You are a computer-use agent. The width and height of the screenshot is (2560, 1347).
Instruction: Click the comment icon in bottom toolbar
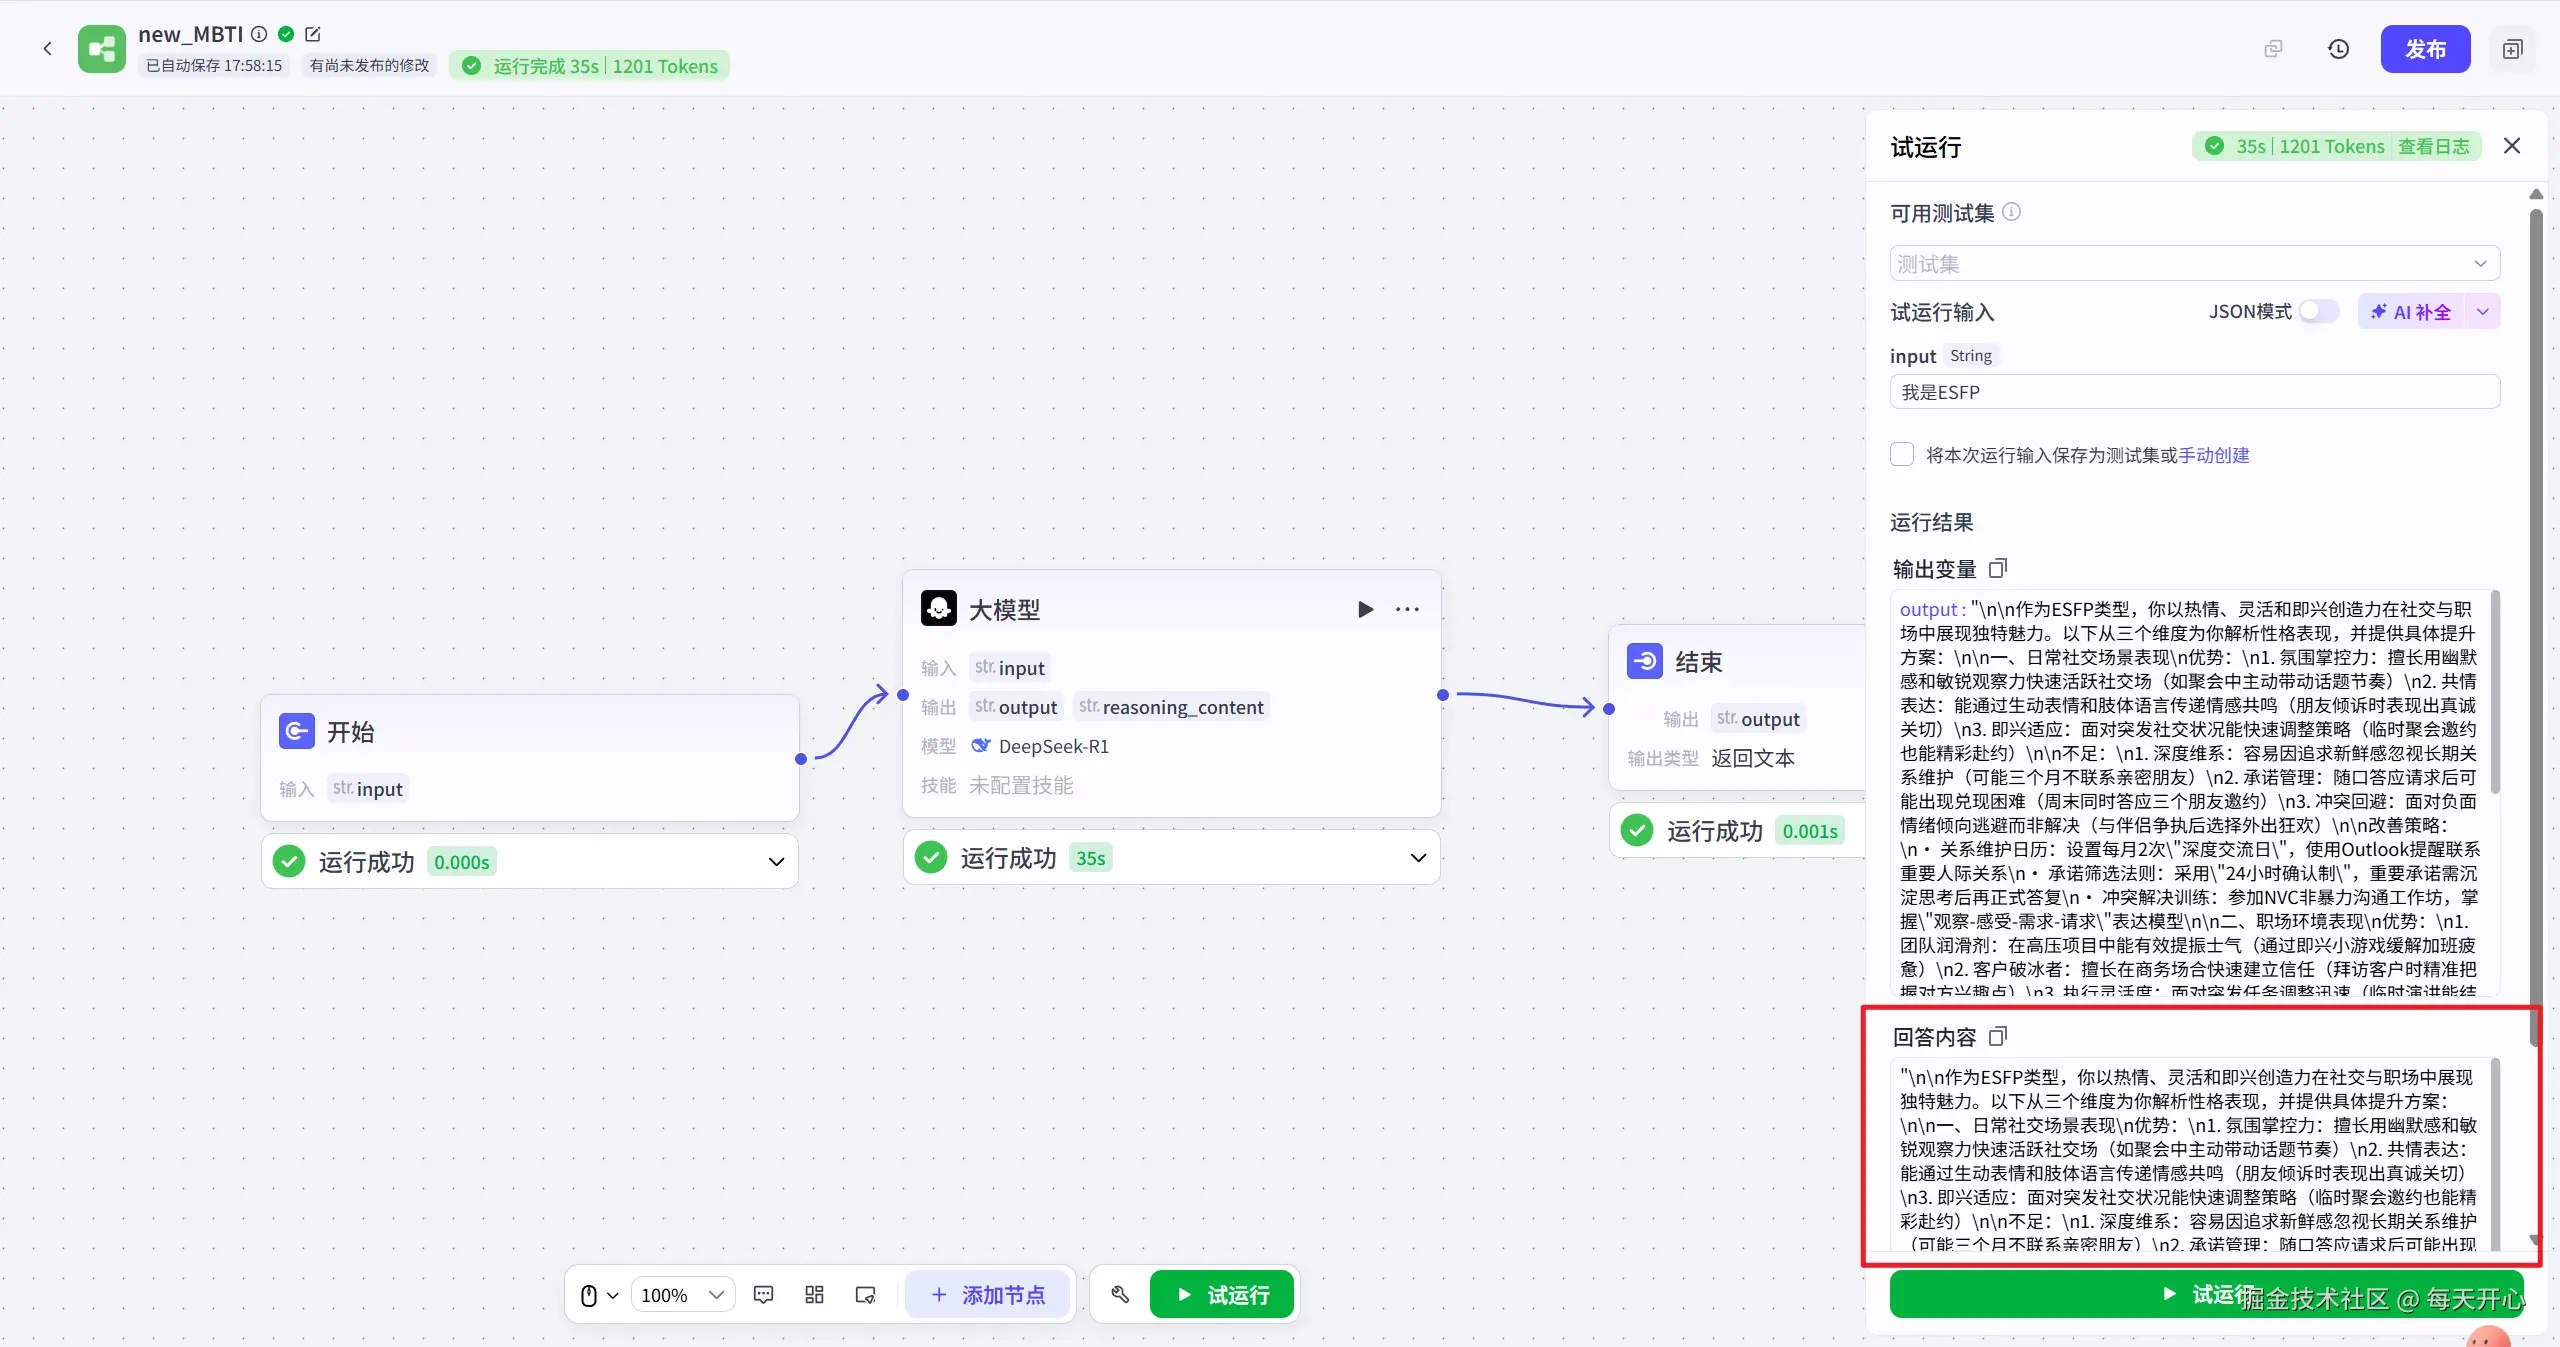click(763, 1295)
